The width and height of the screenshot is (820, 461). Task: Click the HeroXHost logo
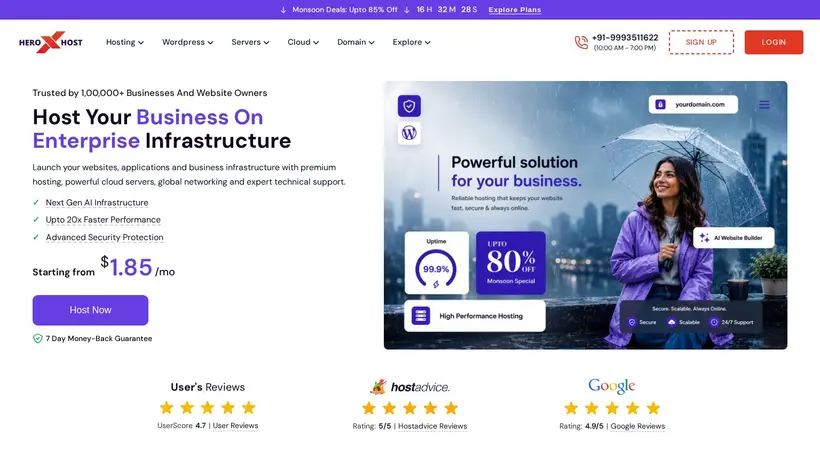click(51, 42)
